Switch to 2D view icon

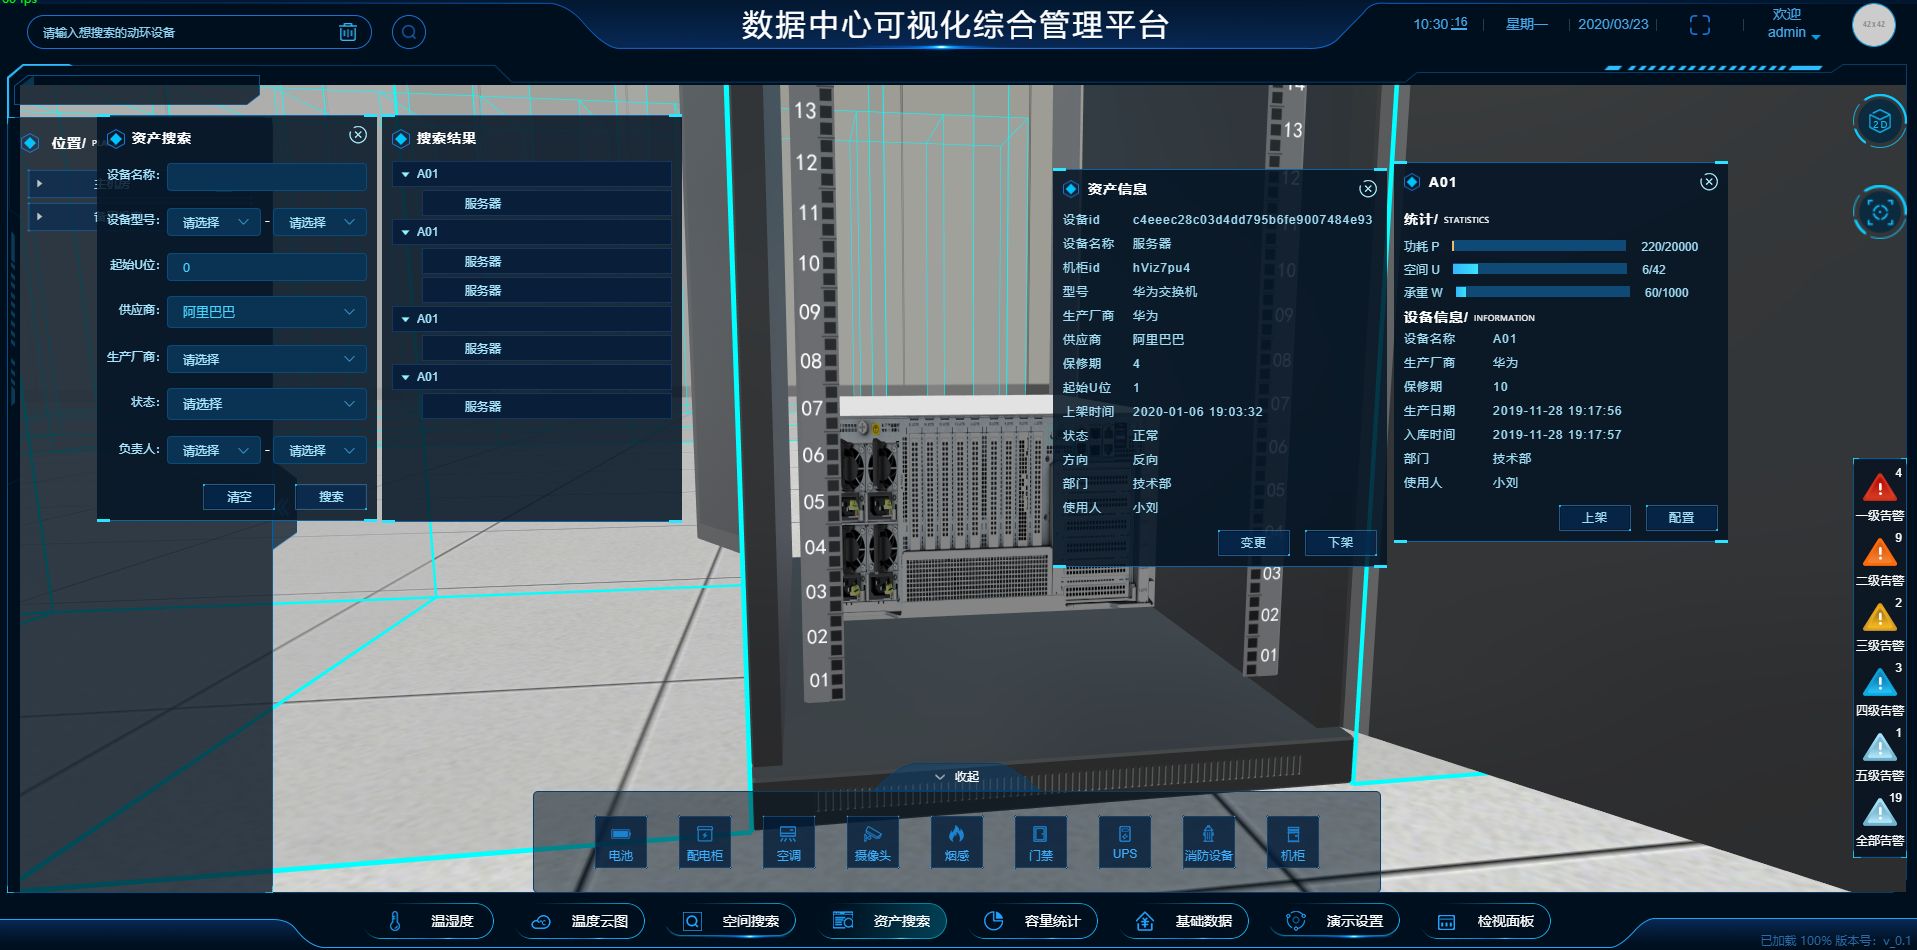pyautogui.click(x=1879, y=122)
